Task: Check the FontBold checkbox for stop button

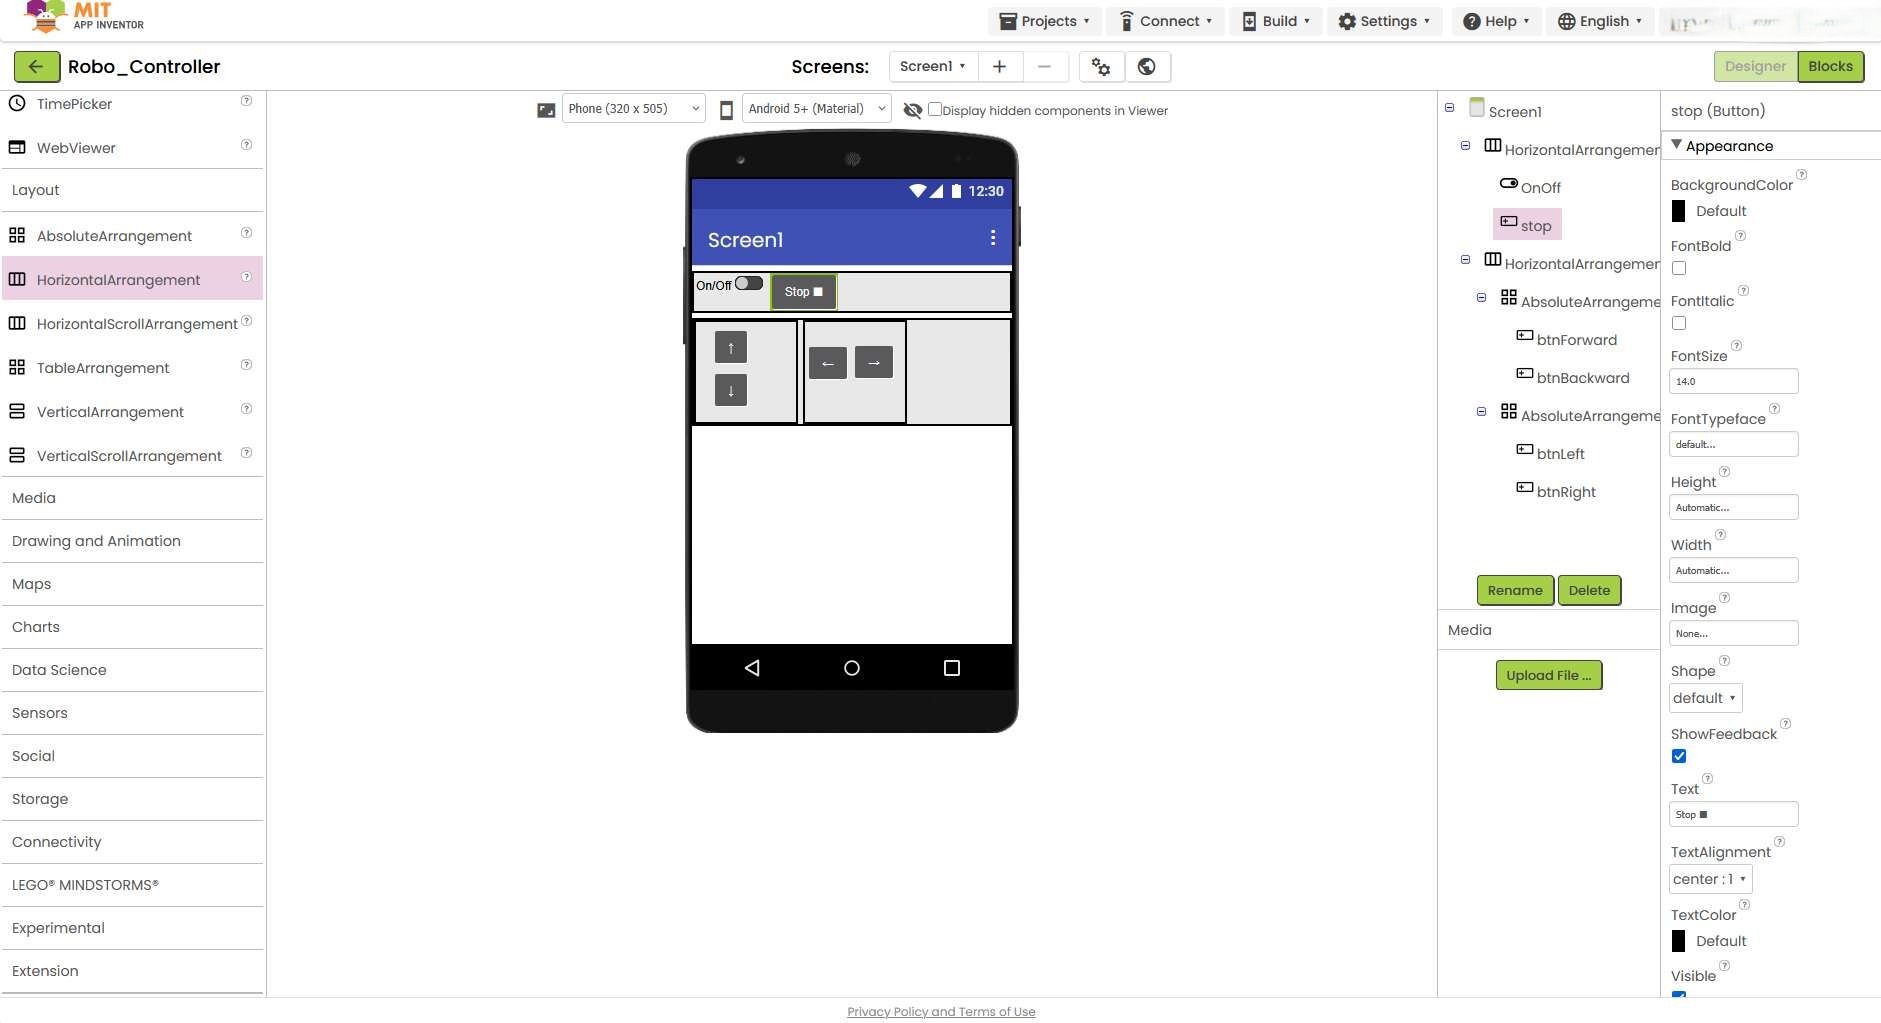Action: coord(1679,267)
